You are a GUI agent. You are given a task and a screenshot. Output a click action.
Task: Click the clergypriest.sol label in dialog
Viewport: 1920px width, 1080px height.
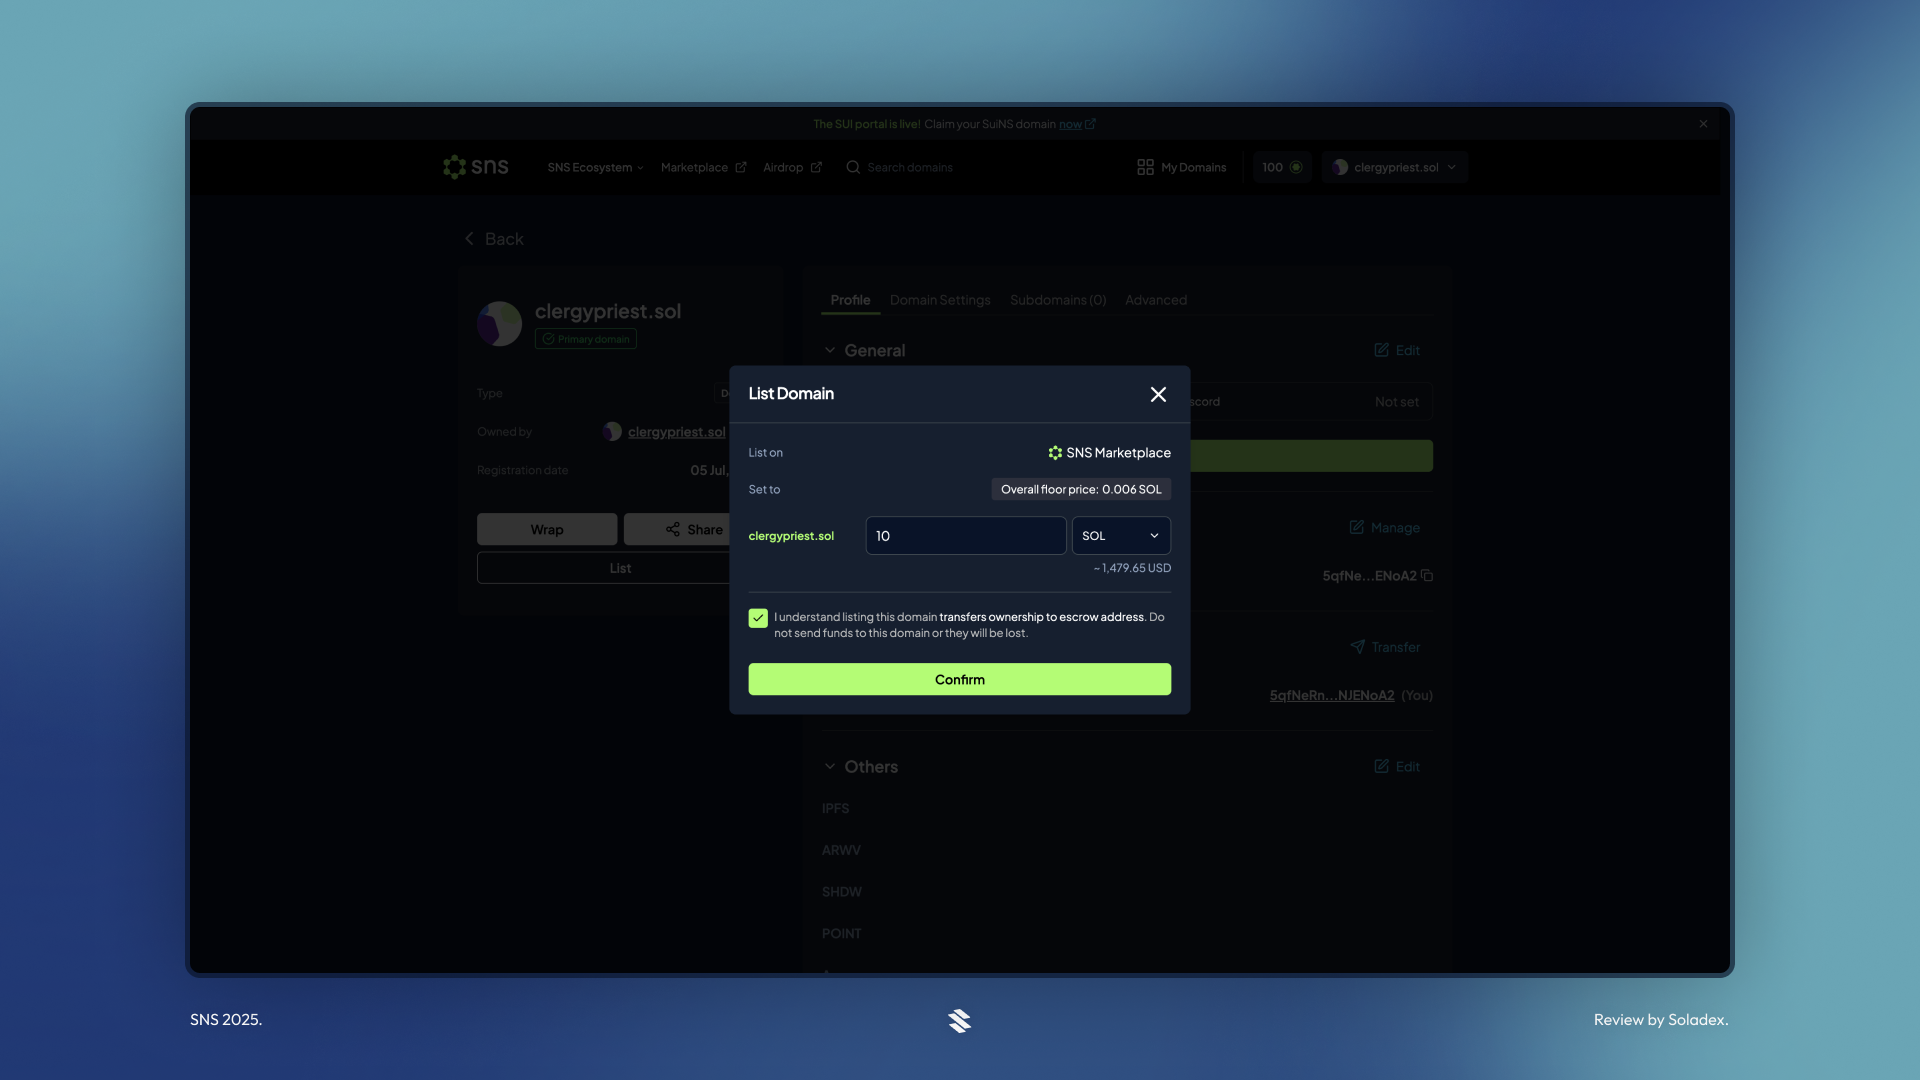point(791,536)
